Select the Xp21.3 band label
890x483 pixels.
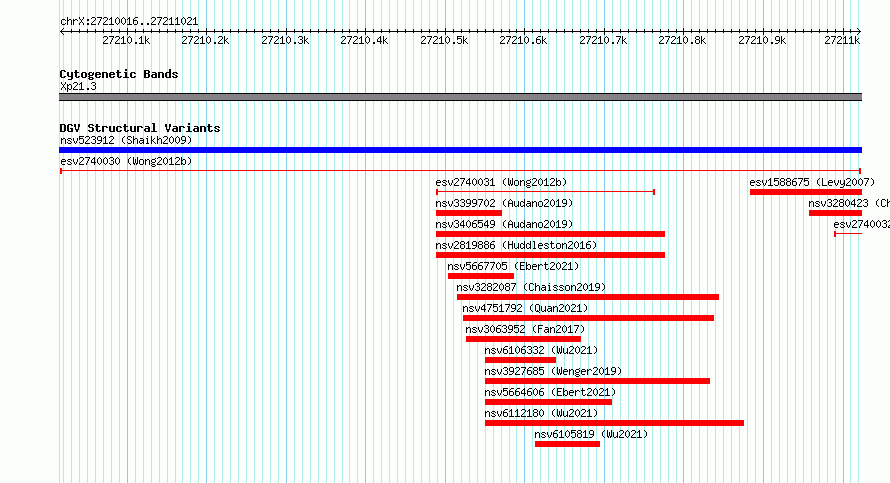pos(78,86)
